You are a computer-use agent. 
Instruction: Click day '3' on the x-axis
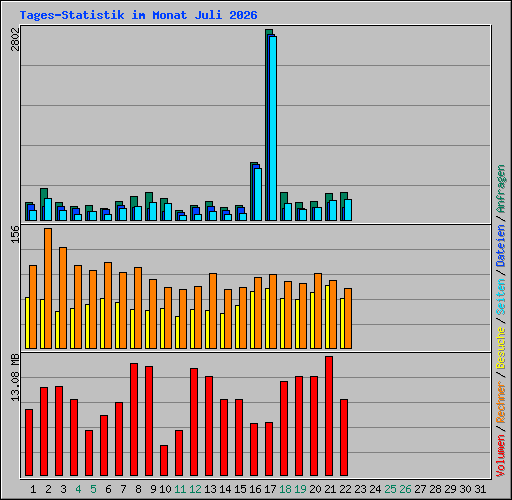pyautogui.click(x=63, y=489)
